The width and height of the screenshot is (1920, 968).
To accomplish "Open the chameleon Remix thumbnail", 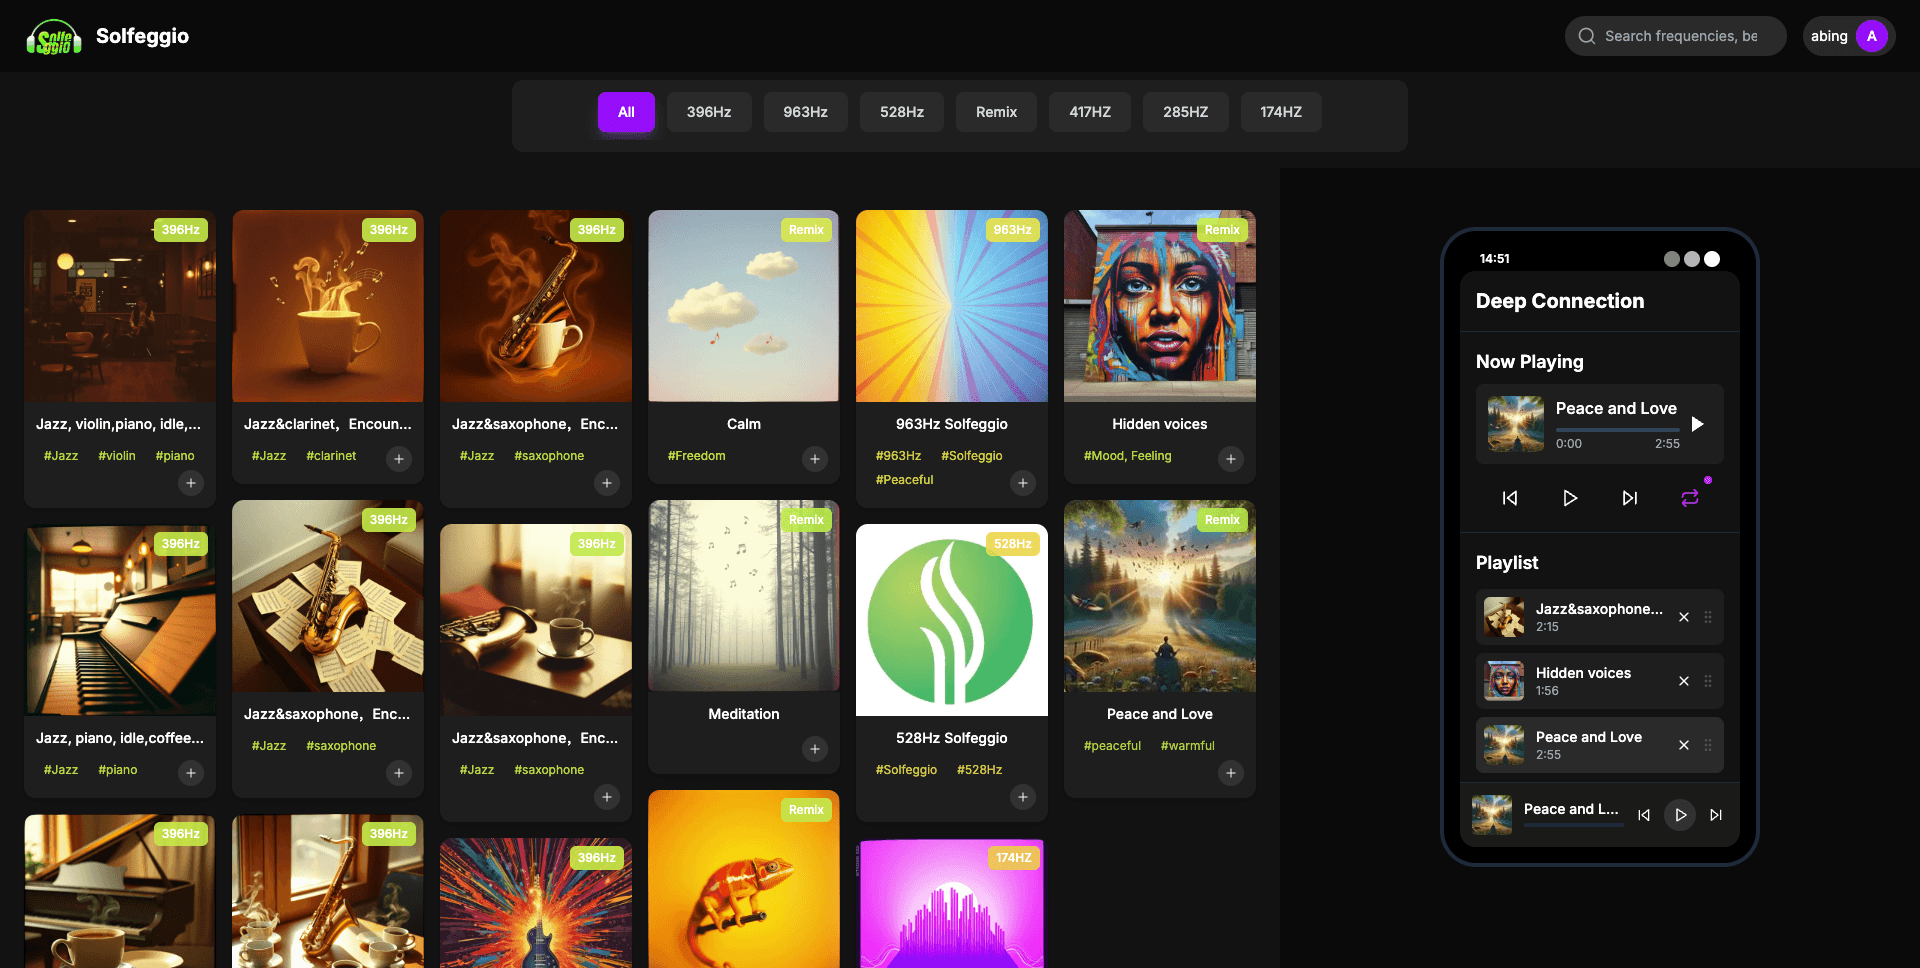I will 744,879.
